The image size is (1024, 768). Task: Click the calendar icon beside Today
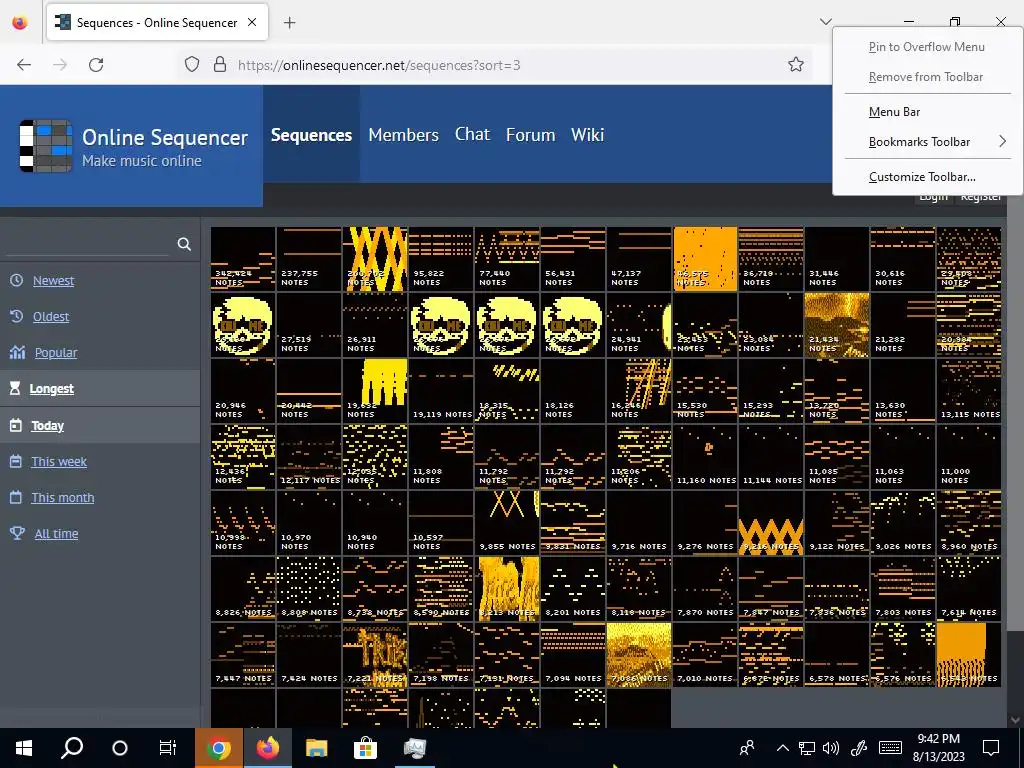(16, 425)
